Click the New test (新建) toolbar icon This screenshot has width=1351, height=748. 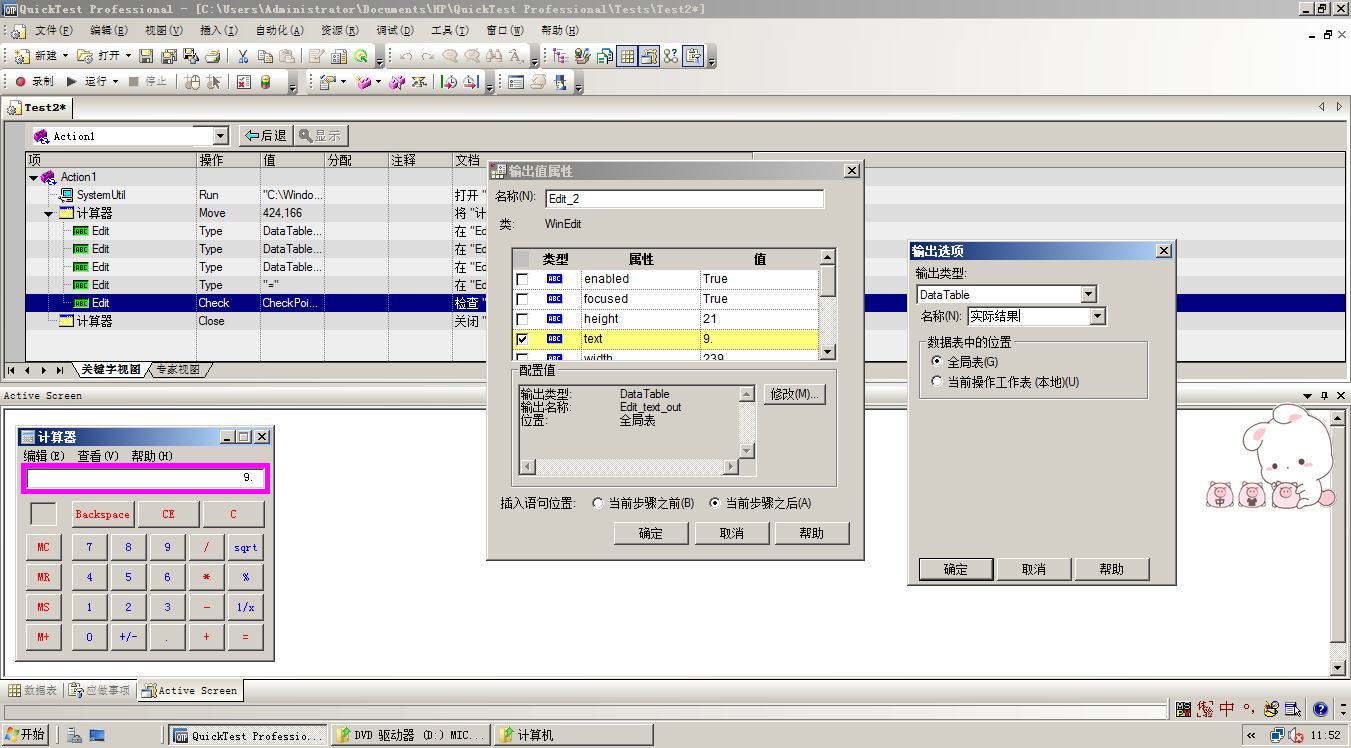pos(22,56)
